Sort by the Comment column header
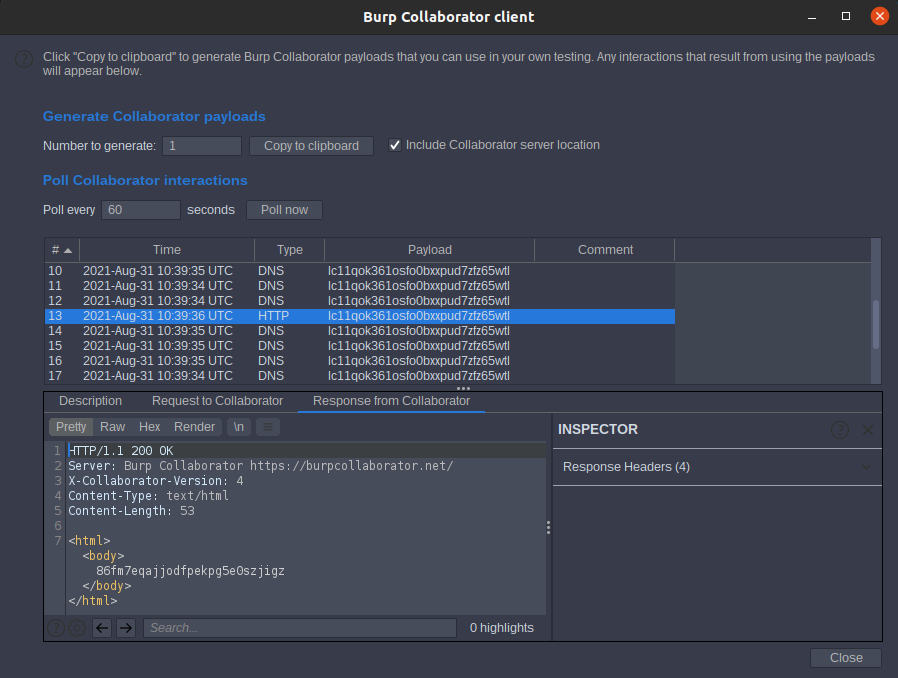The height and width of the screenshot is (678, 898). 605,250
